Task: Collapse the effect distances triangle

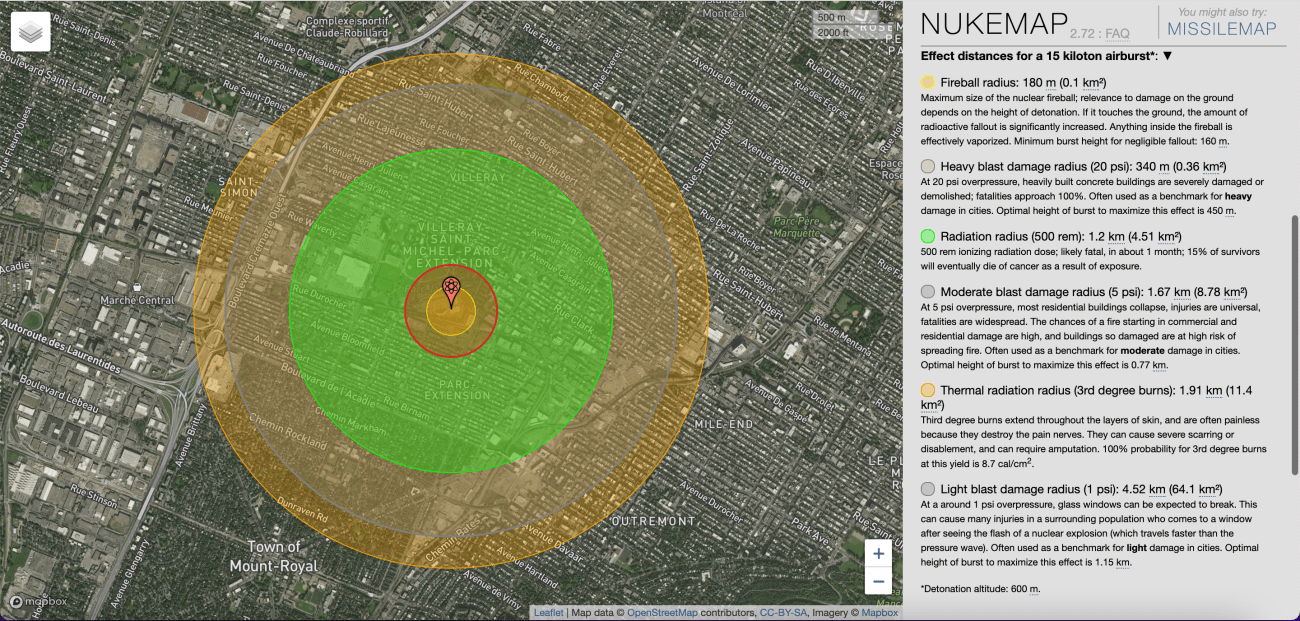Action: [1167, 56]
